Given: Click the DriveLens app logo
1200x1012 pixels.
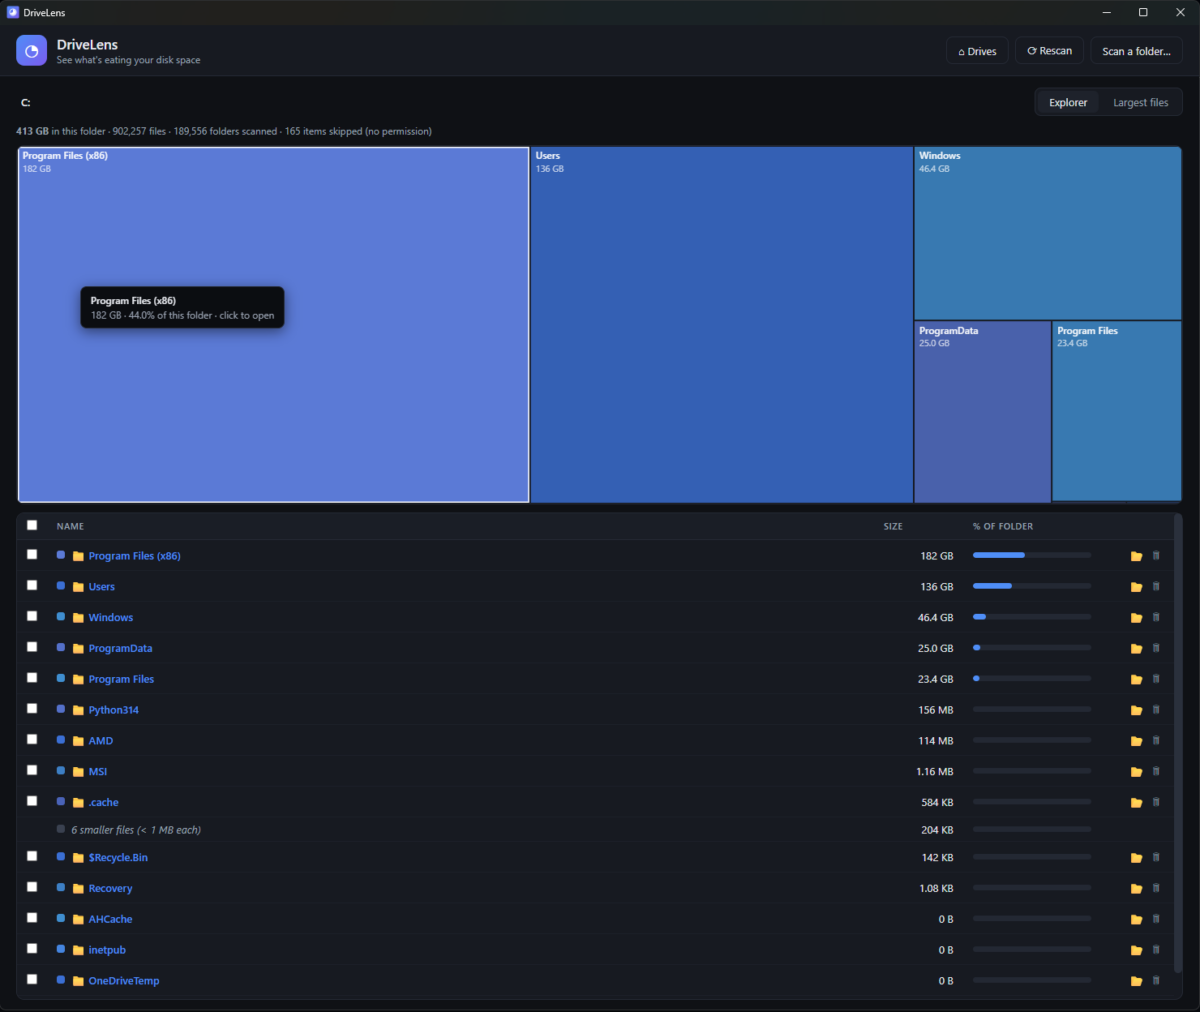Looking at the screenshot, I should coord(31,50).
